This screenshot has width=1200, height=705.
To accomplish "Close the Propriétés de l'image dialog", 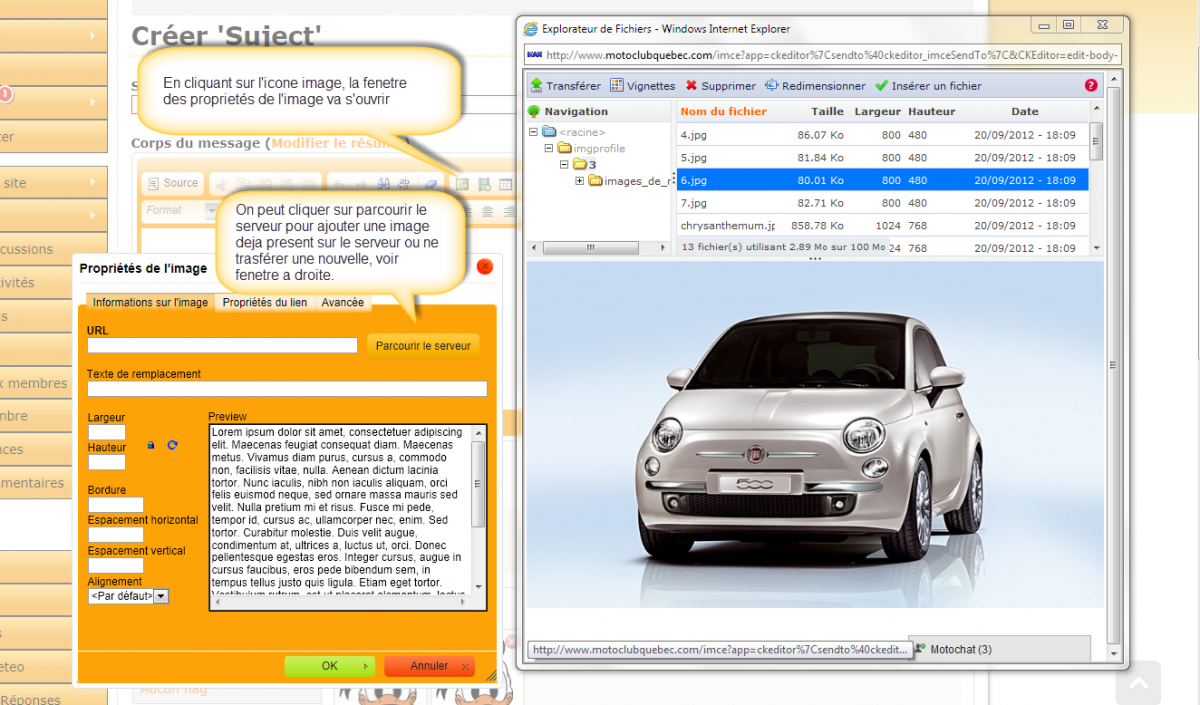I will [485, 267].
